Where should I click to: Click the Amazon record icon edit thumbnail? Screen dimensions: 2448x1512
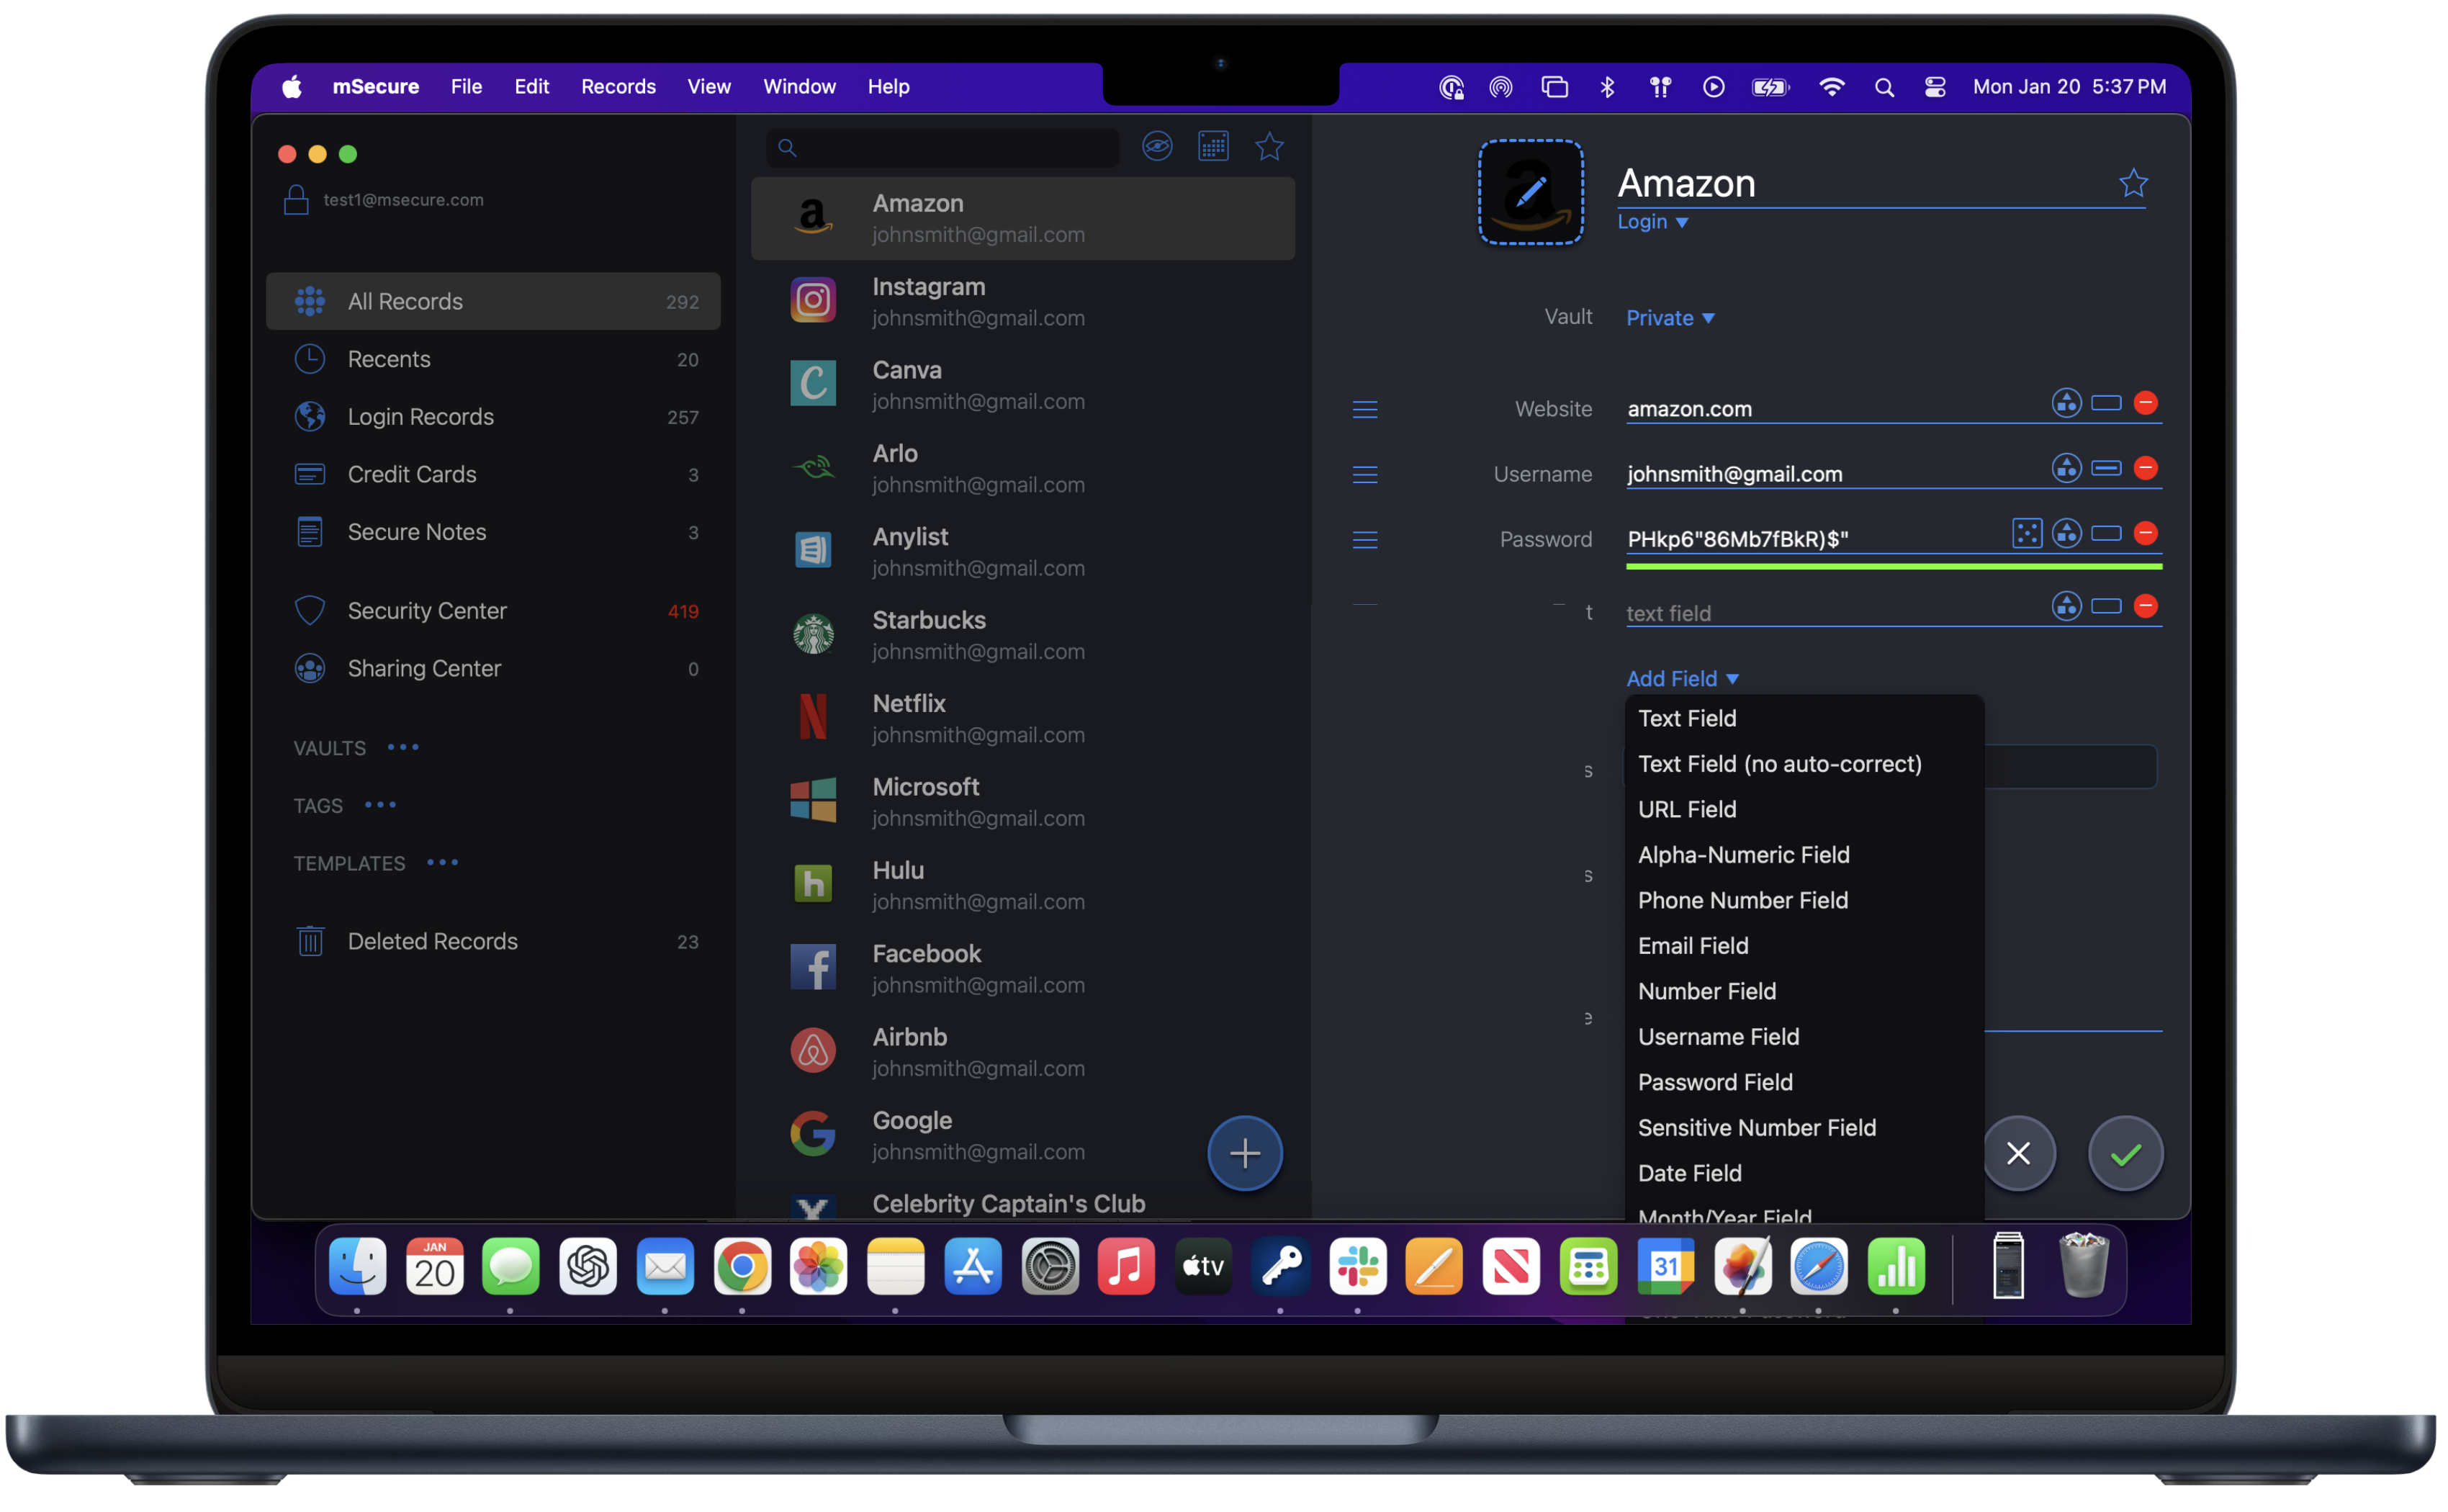click(x=1530, y=192)
